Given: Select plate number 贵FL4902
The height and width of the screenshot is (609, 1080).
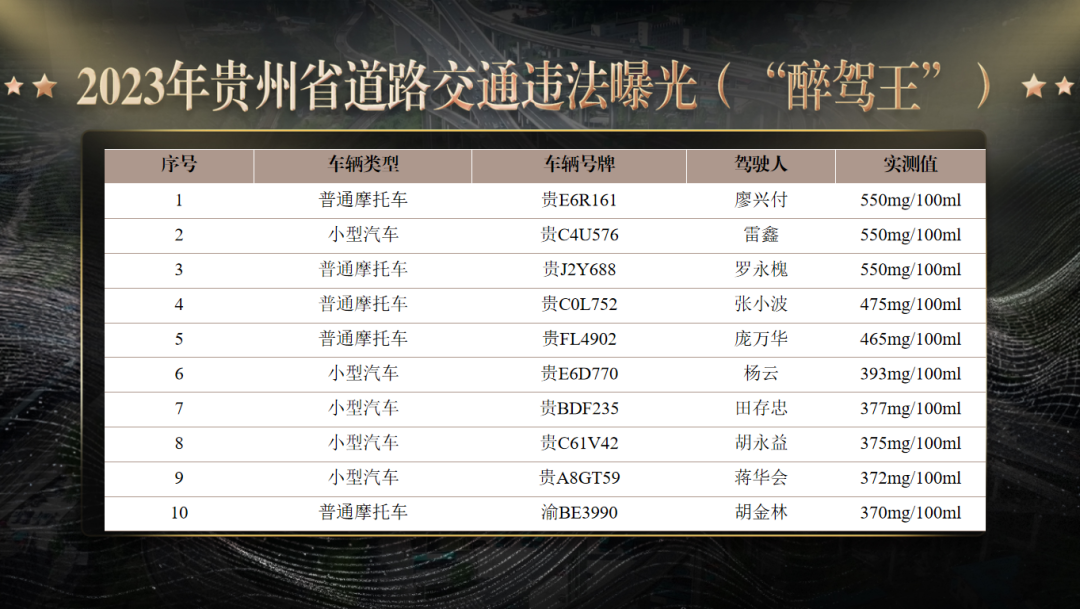Looking at the screenshot, I should (x=579, y=339).
